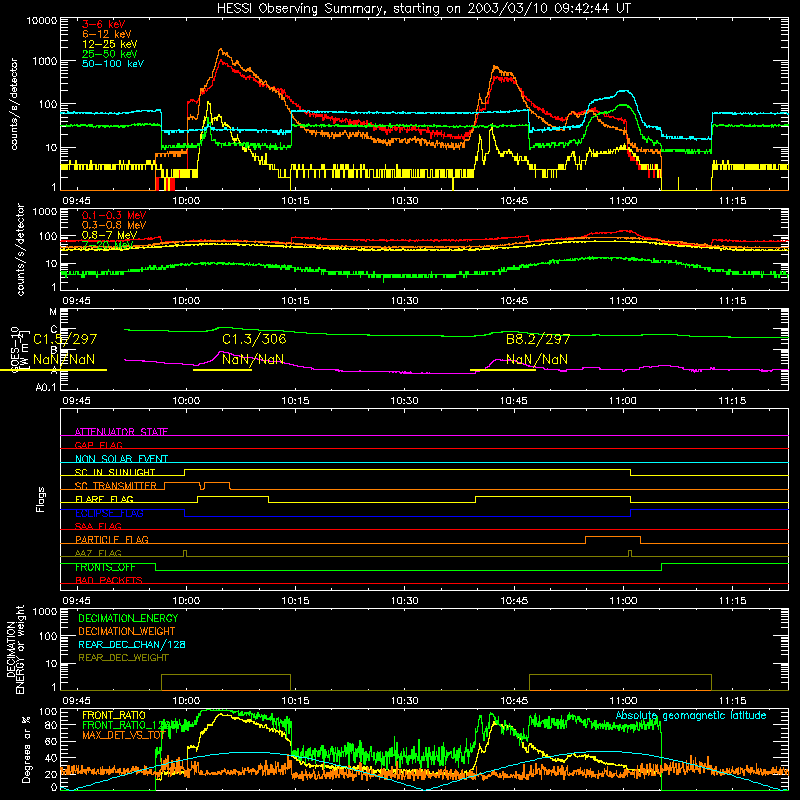800x800 pixels.
Task: Click the REAR_DEC_CHAN/128 legend label
Action: tap(132, 644)
